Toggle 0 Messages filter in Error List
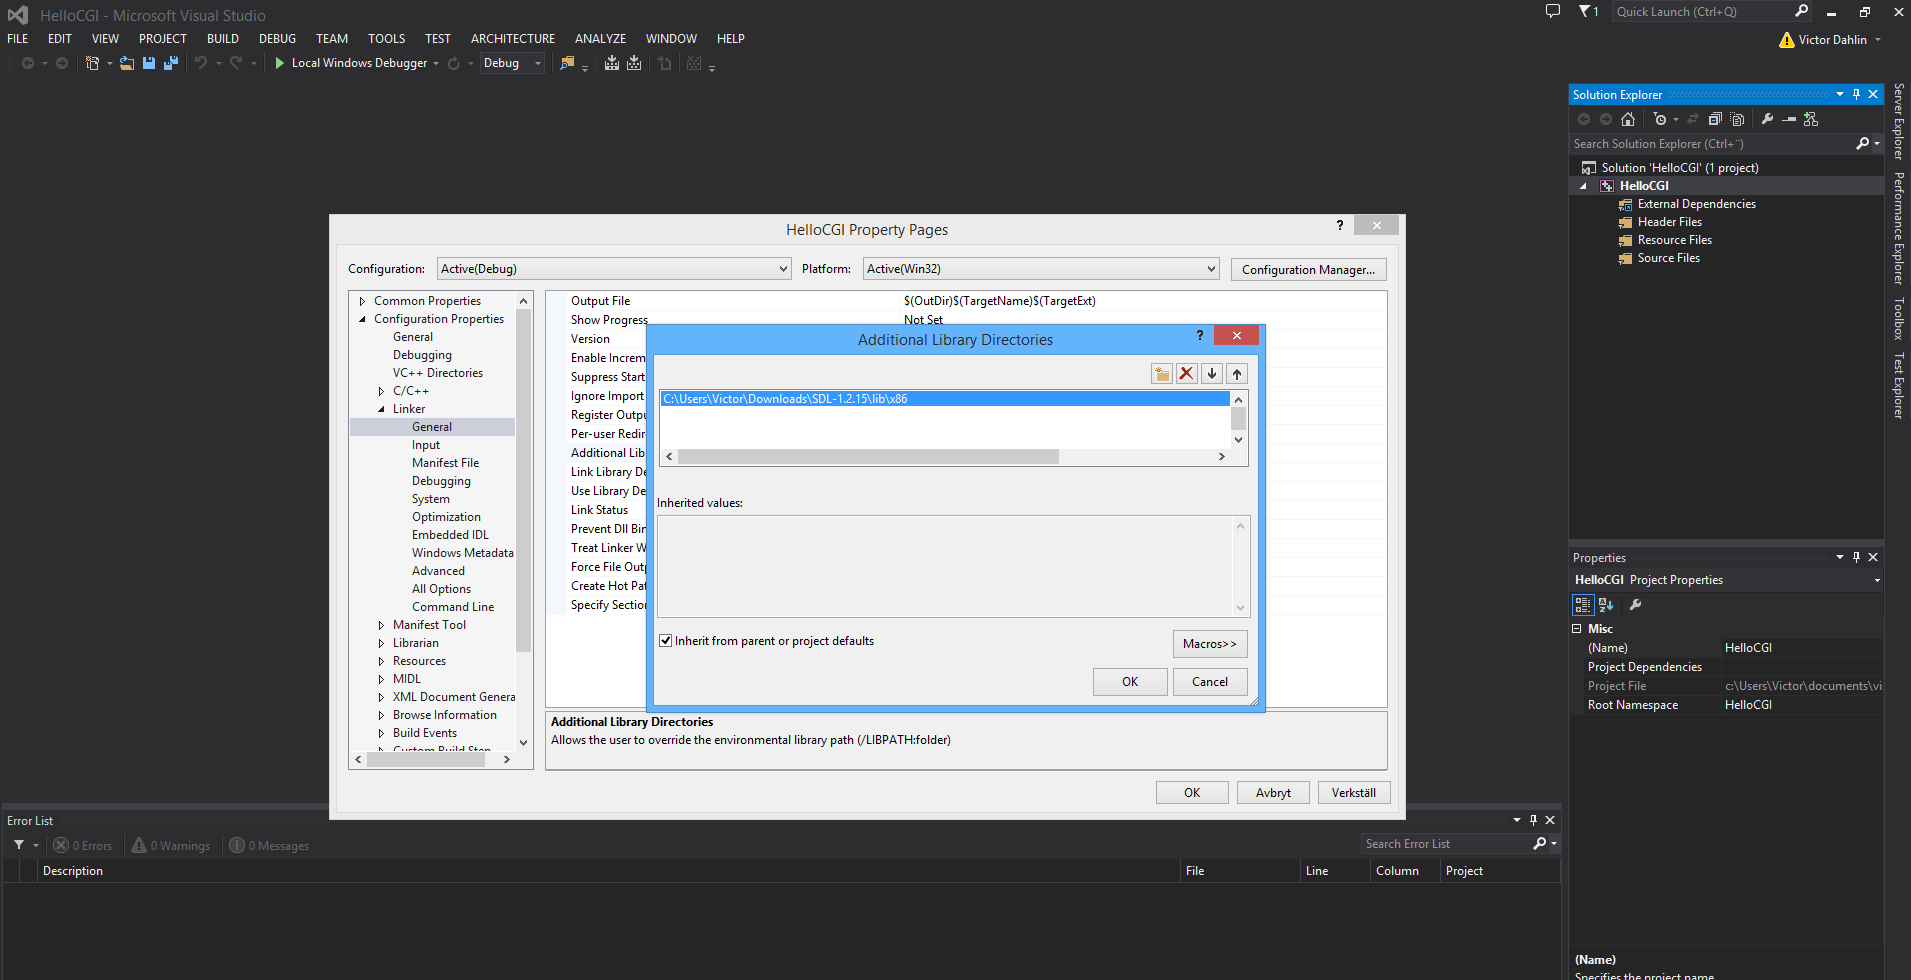Screen dimensions: 1911x980 point(269,845)
